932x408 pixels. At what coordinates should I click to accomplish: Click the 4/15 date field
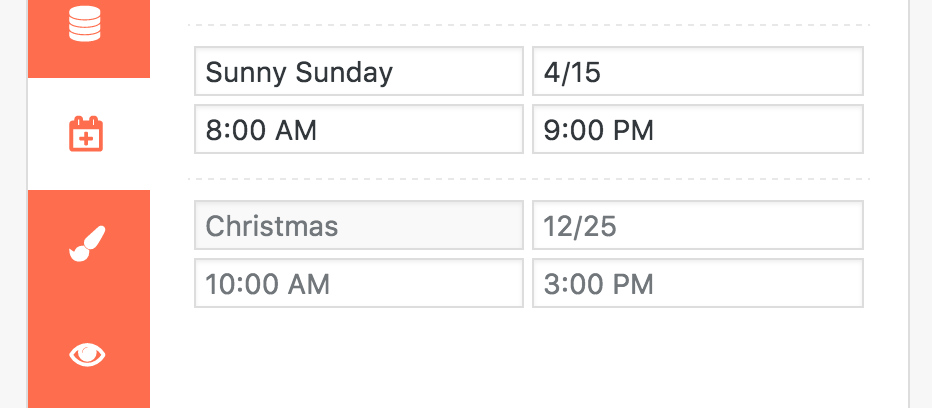click(x=698, y=71)
